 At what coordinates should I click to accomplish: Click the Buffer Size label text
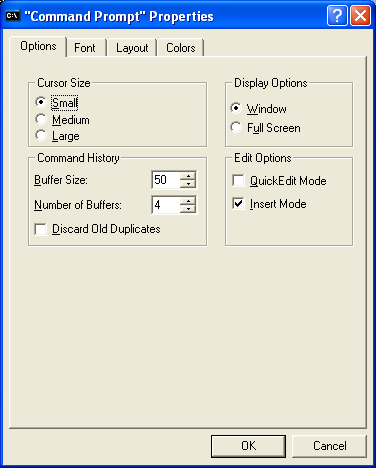(61, 180)
